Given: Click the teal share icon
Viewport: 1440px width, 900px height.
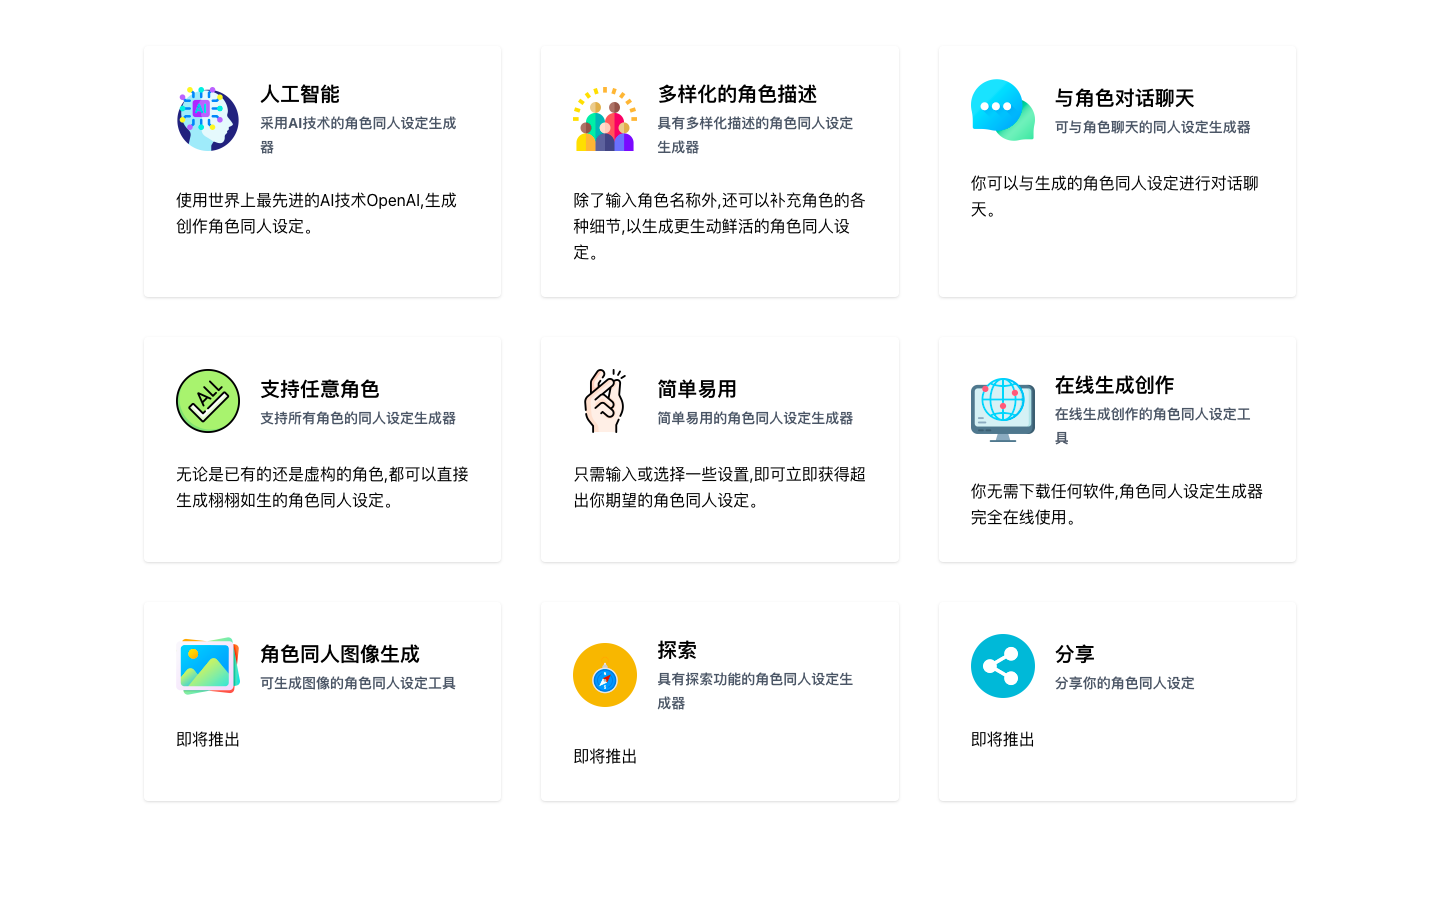Looking at the screenshot, I should tap(1002, 666).
